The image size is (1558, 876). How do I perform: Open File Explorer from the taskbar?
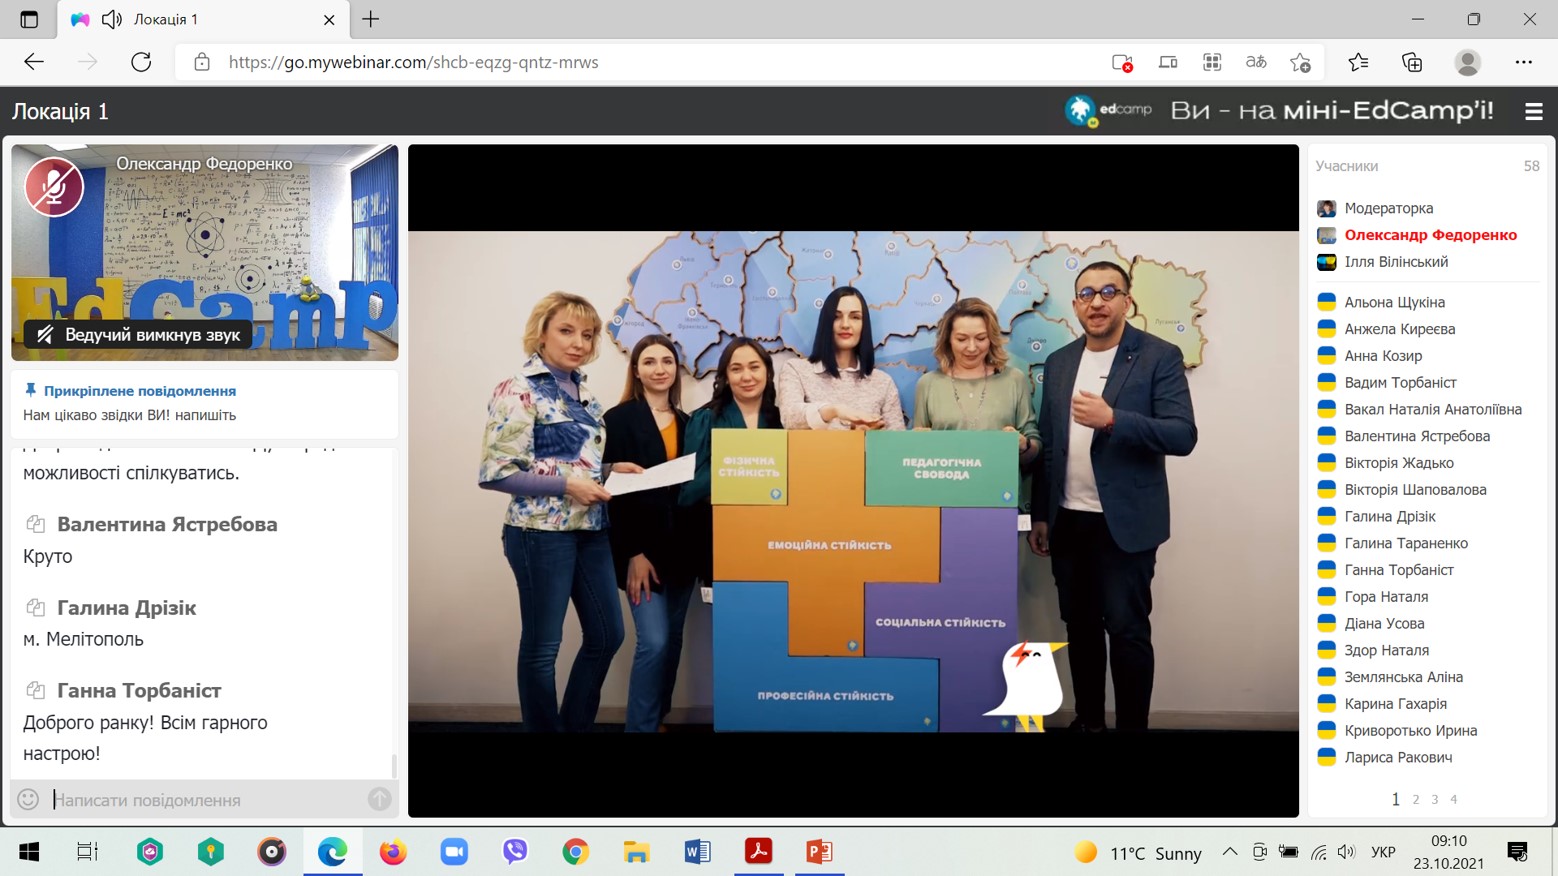(x=636, y=852)
